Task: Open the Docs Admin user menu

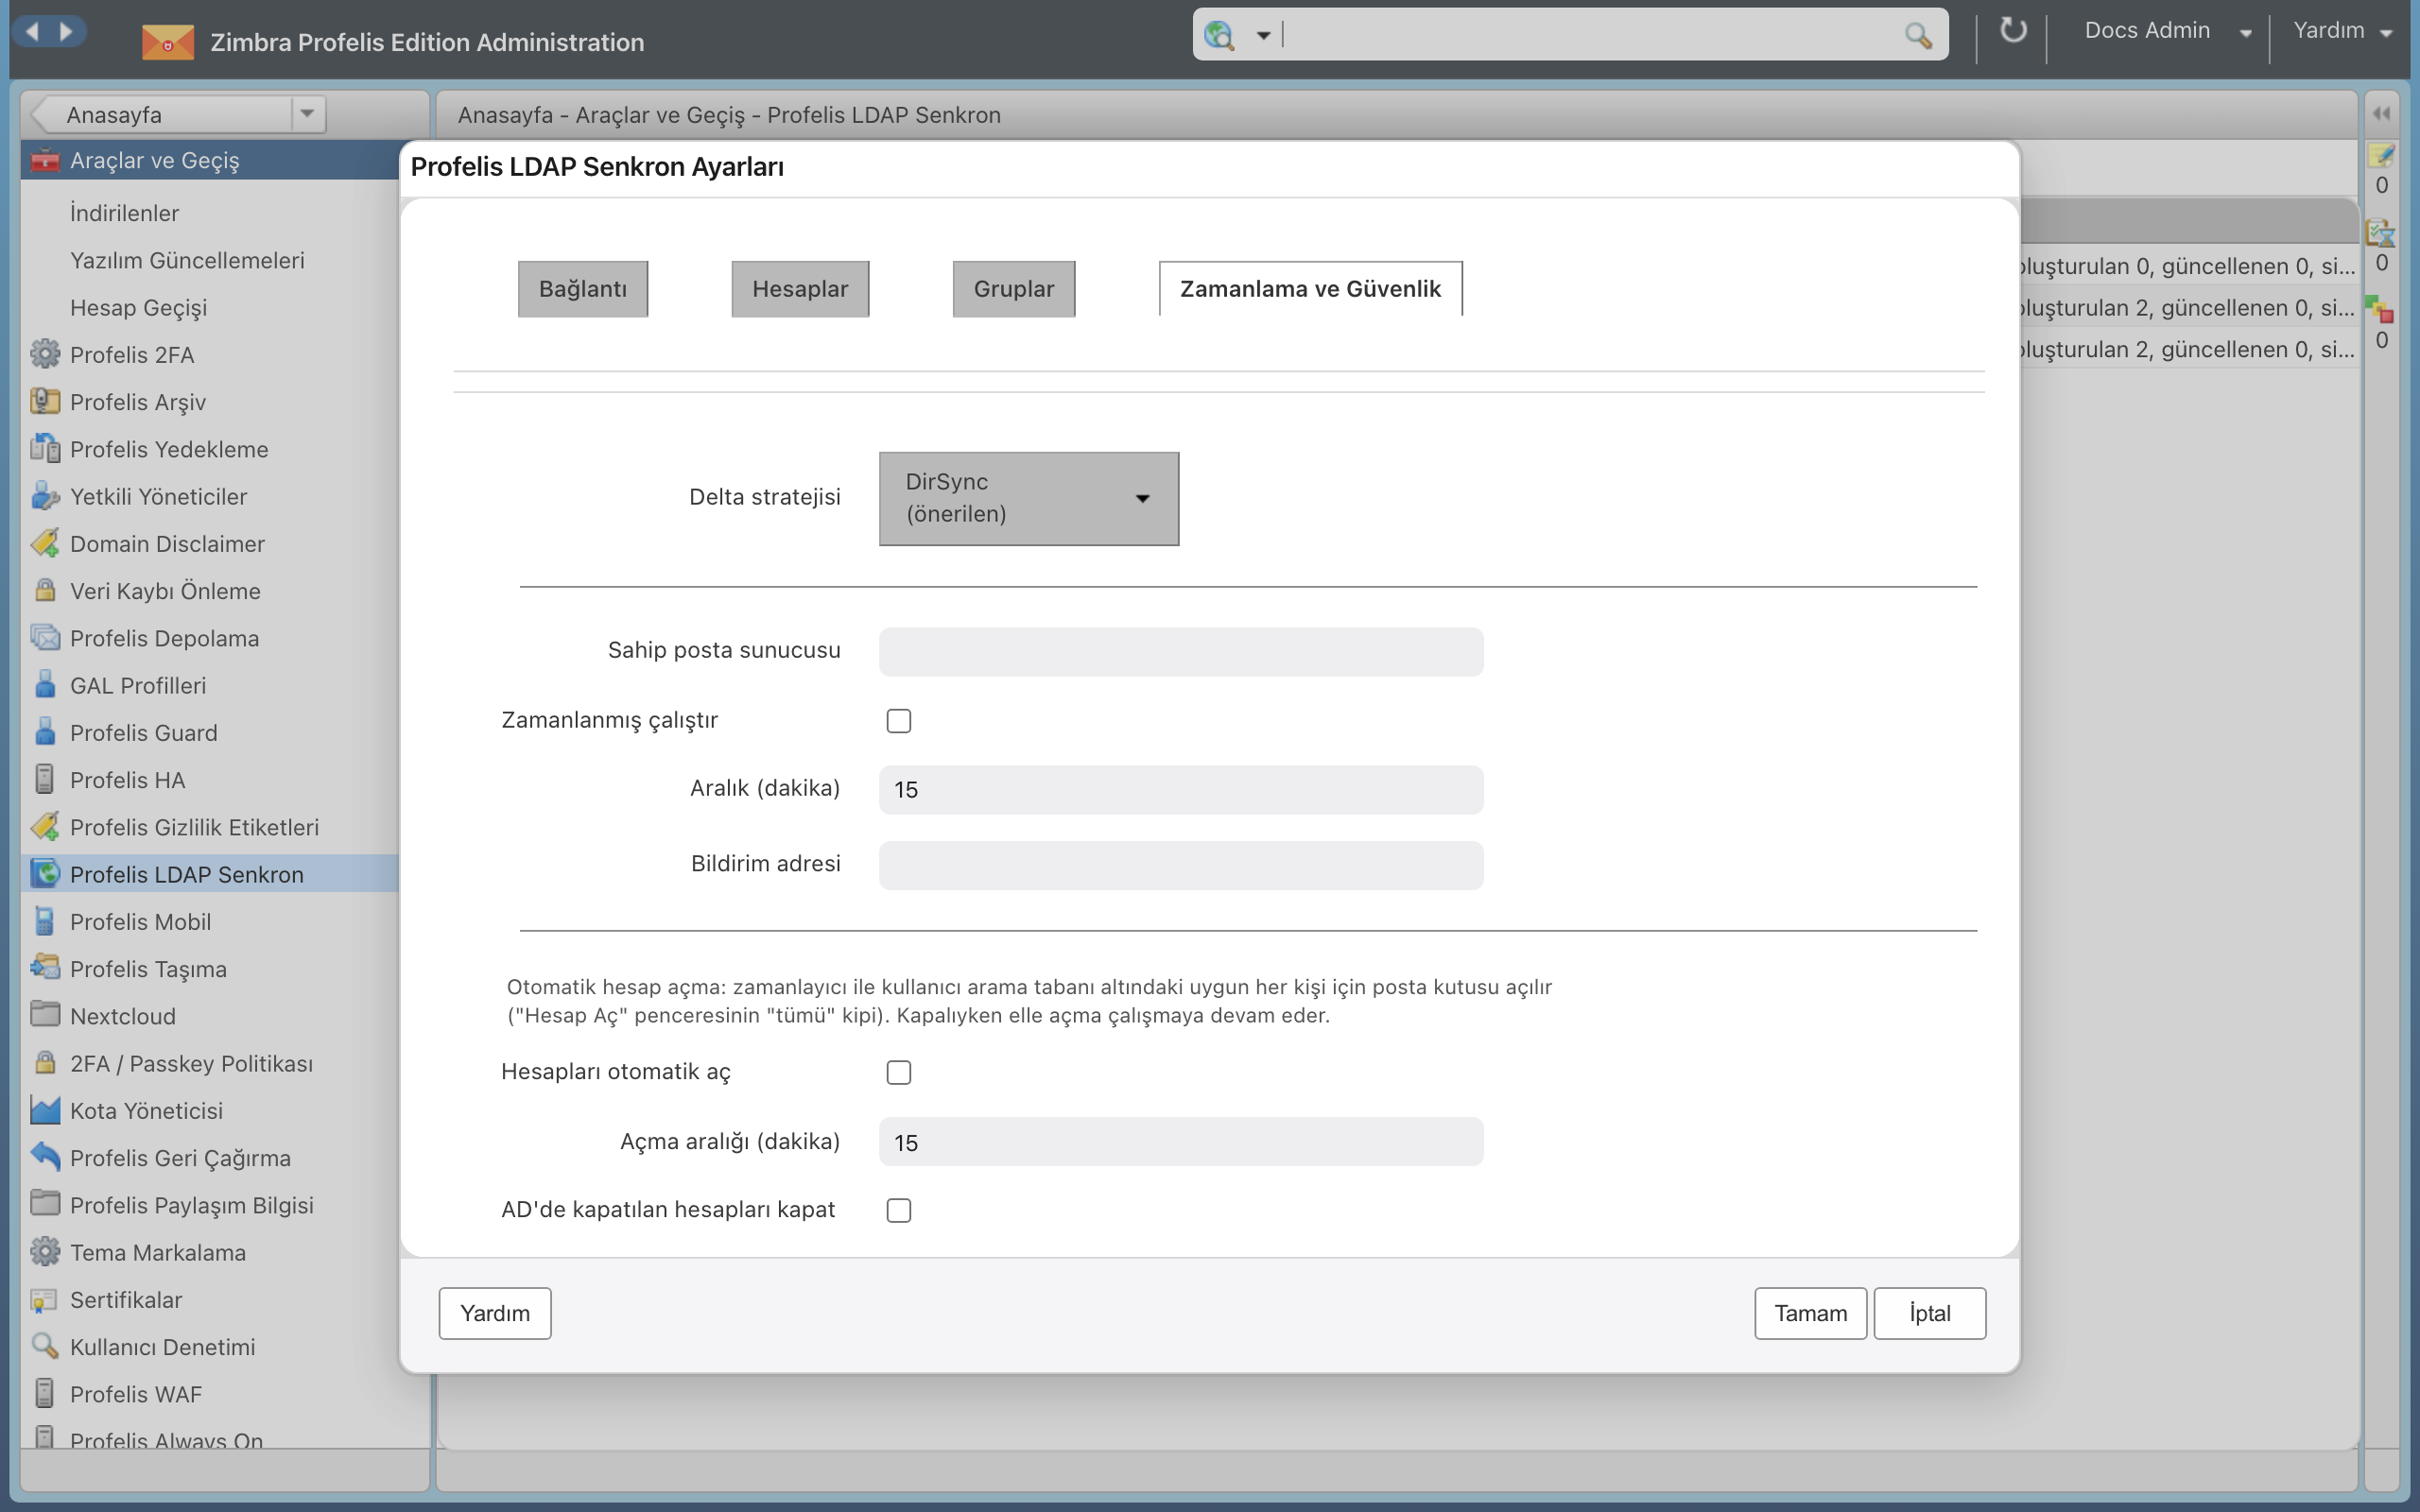Action: tap(2166, 31)
